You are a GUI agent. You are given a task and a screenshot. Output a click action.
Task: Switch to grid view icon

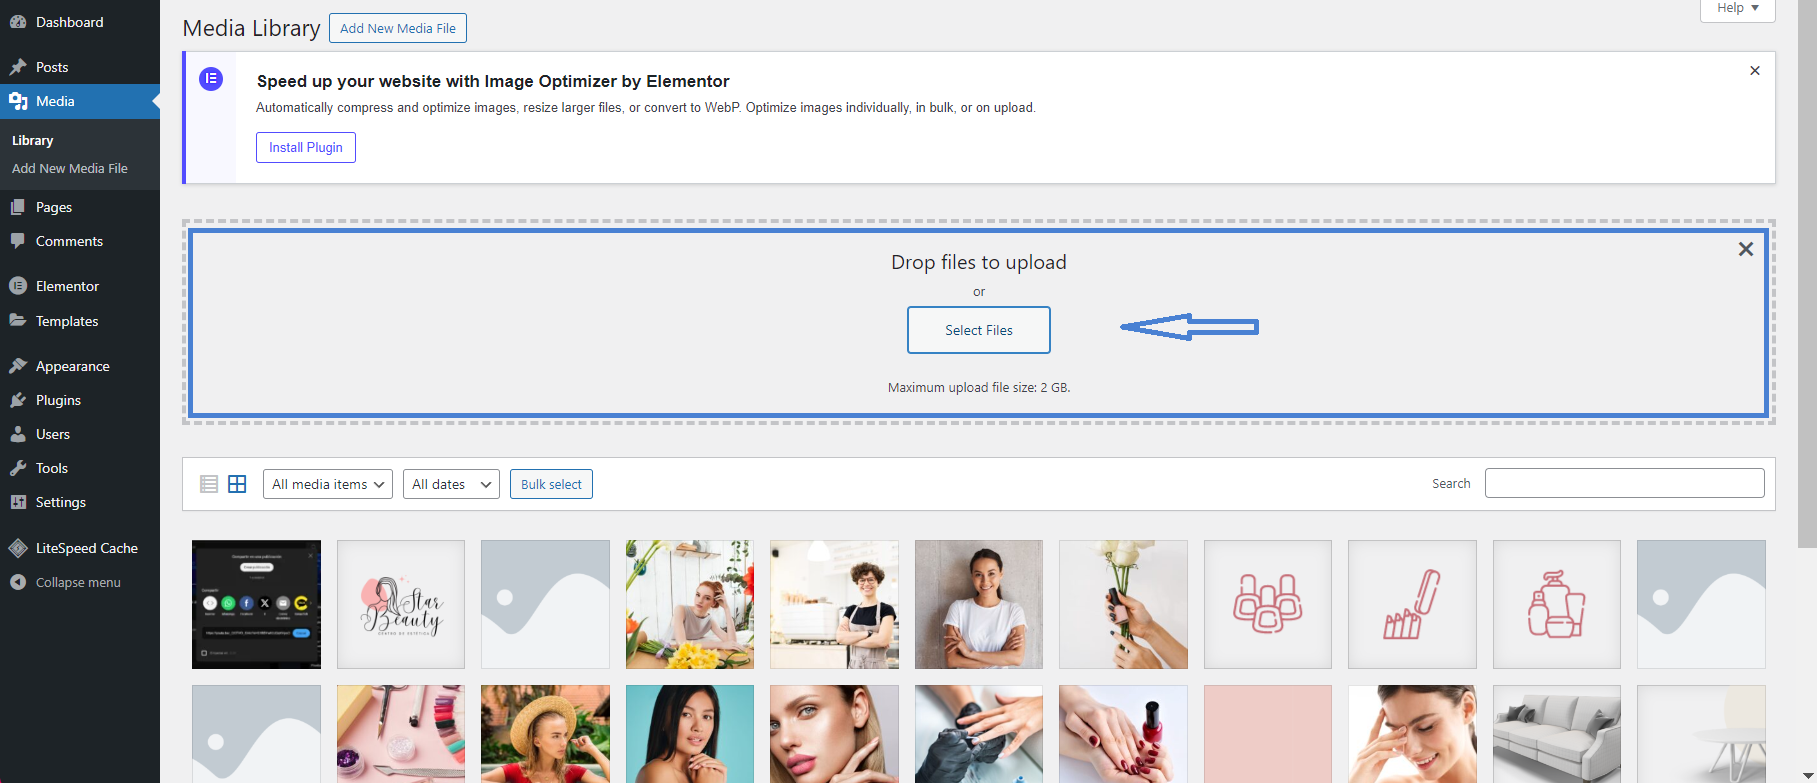[x=237, y=484]
